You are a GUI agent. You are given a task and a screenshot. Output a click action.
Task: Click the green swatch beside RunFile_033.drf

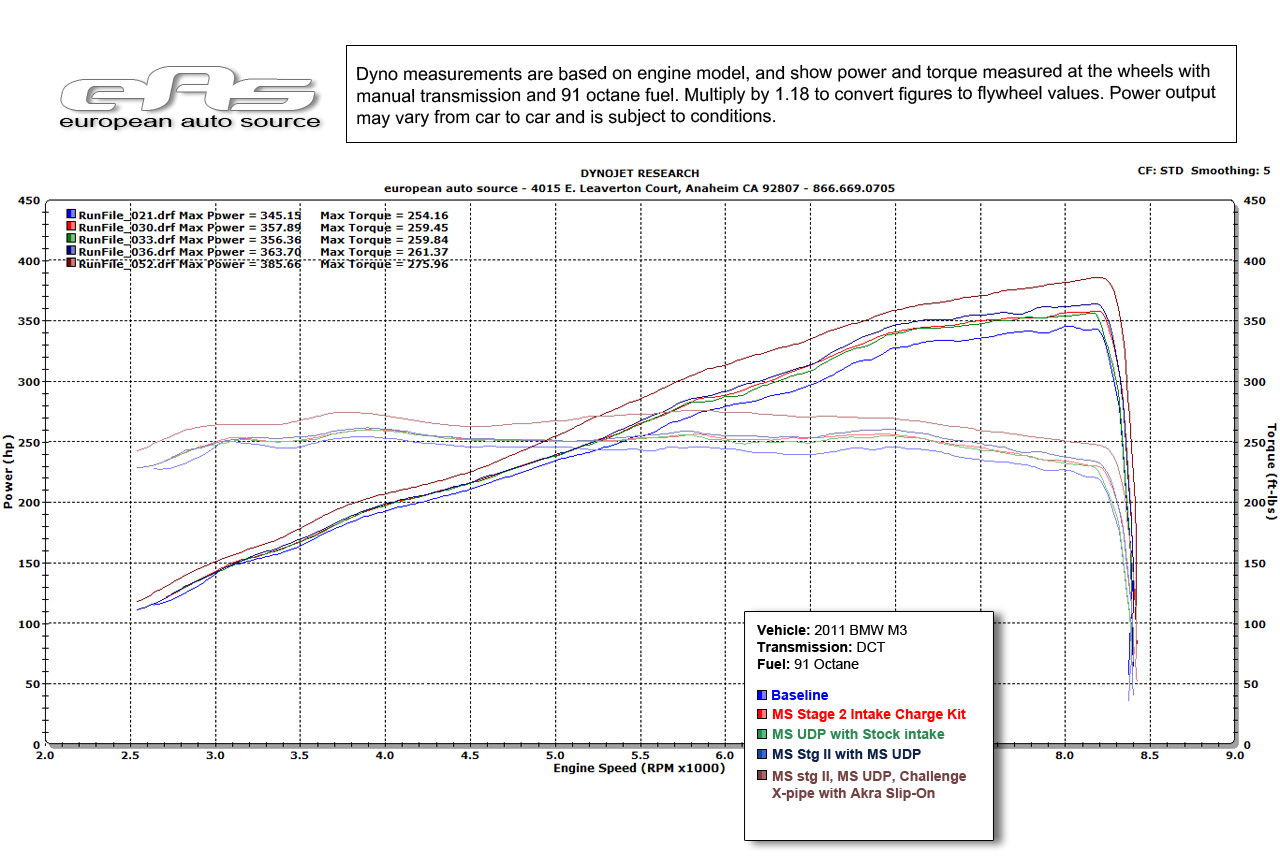(x=70, y=239)
